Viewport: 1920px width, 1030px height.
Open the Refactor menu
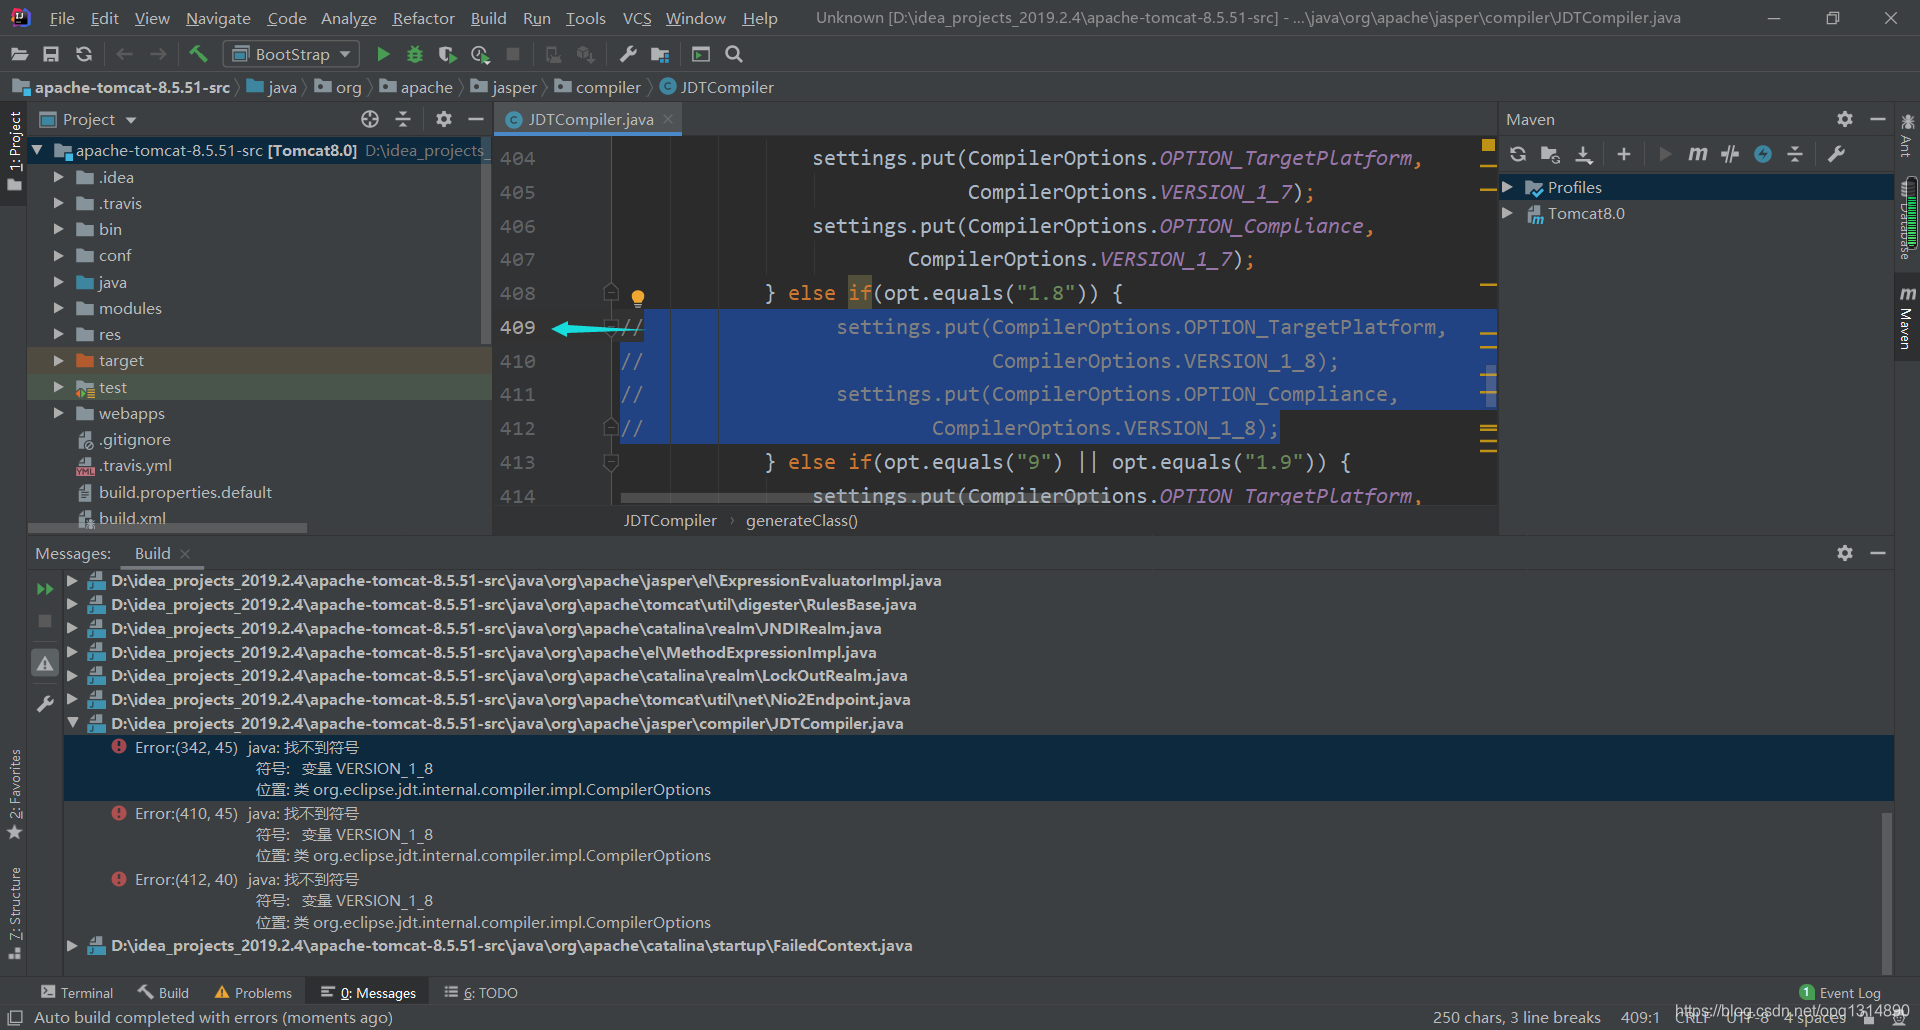pos(423,18)
